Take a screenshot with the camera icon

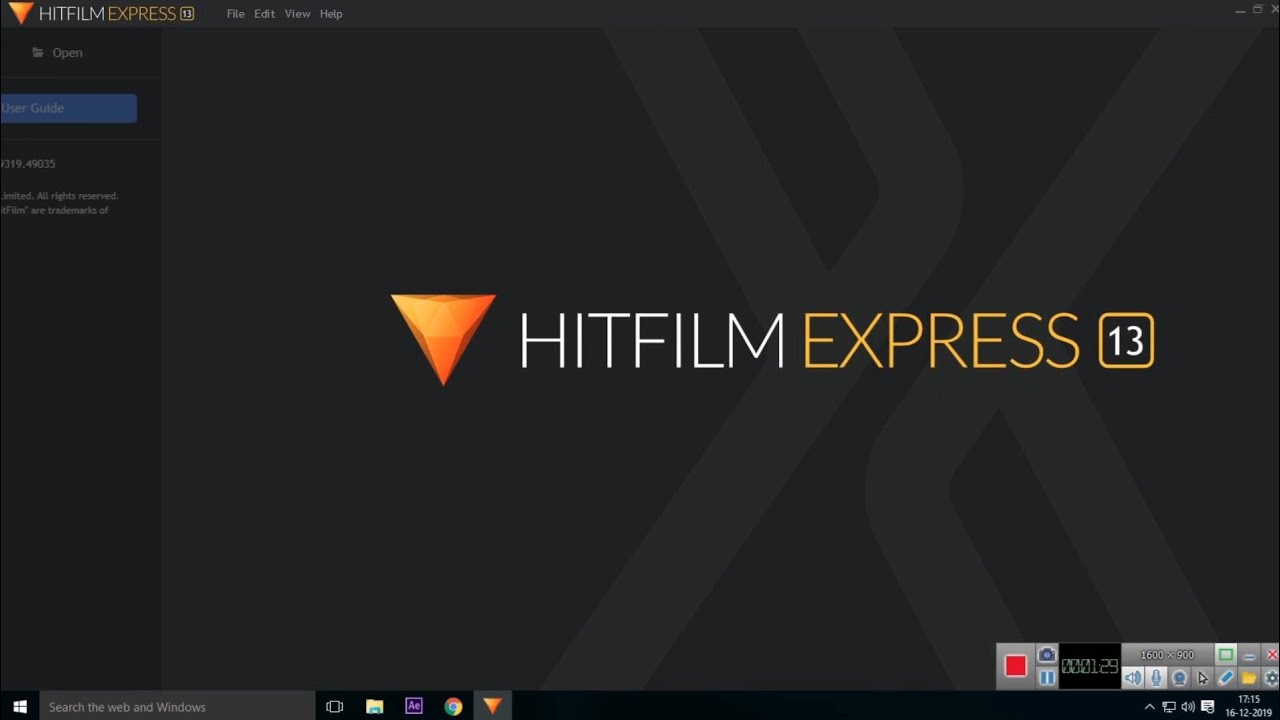coord(1046,655)
